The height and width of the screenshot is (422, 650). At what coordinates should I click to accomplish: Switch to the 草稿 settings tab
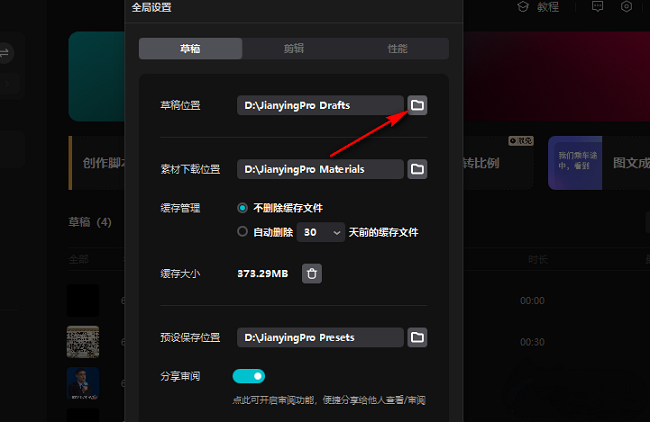(190, 49)
